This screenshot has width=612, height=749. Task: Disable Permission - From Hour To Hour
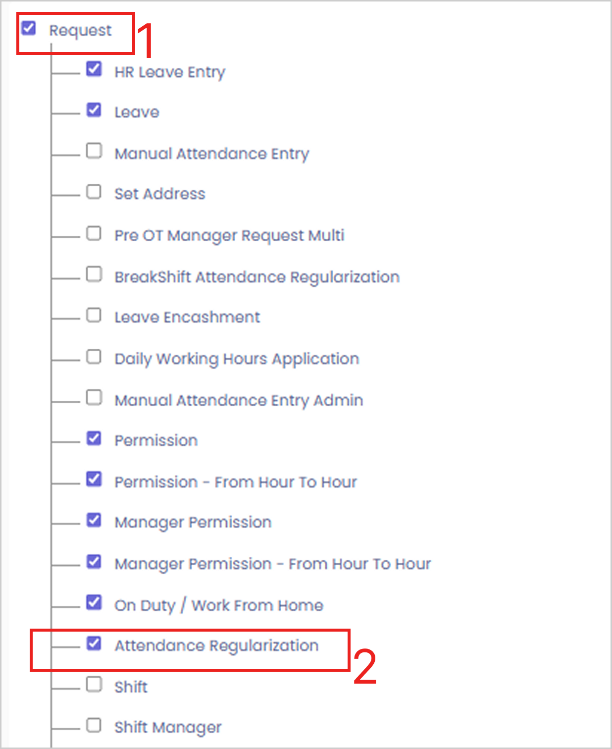(94, 480)
